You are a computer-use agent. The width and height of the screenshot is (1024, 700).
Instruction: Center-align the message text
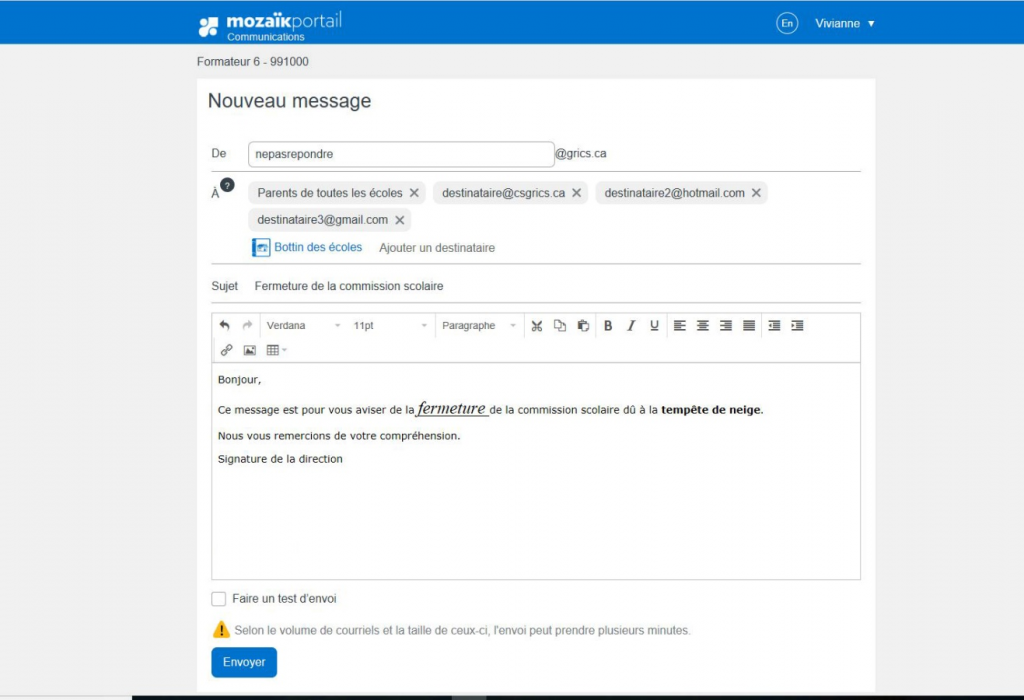coord(703,325)
